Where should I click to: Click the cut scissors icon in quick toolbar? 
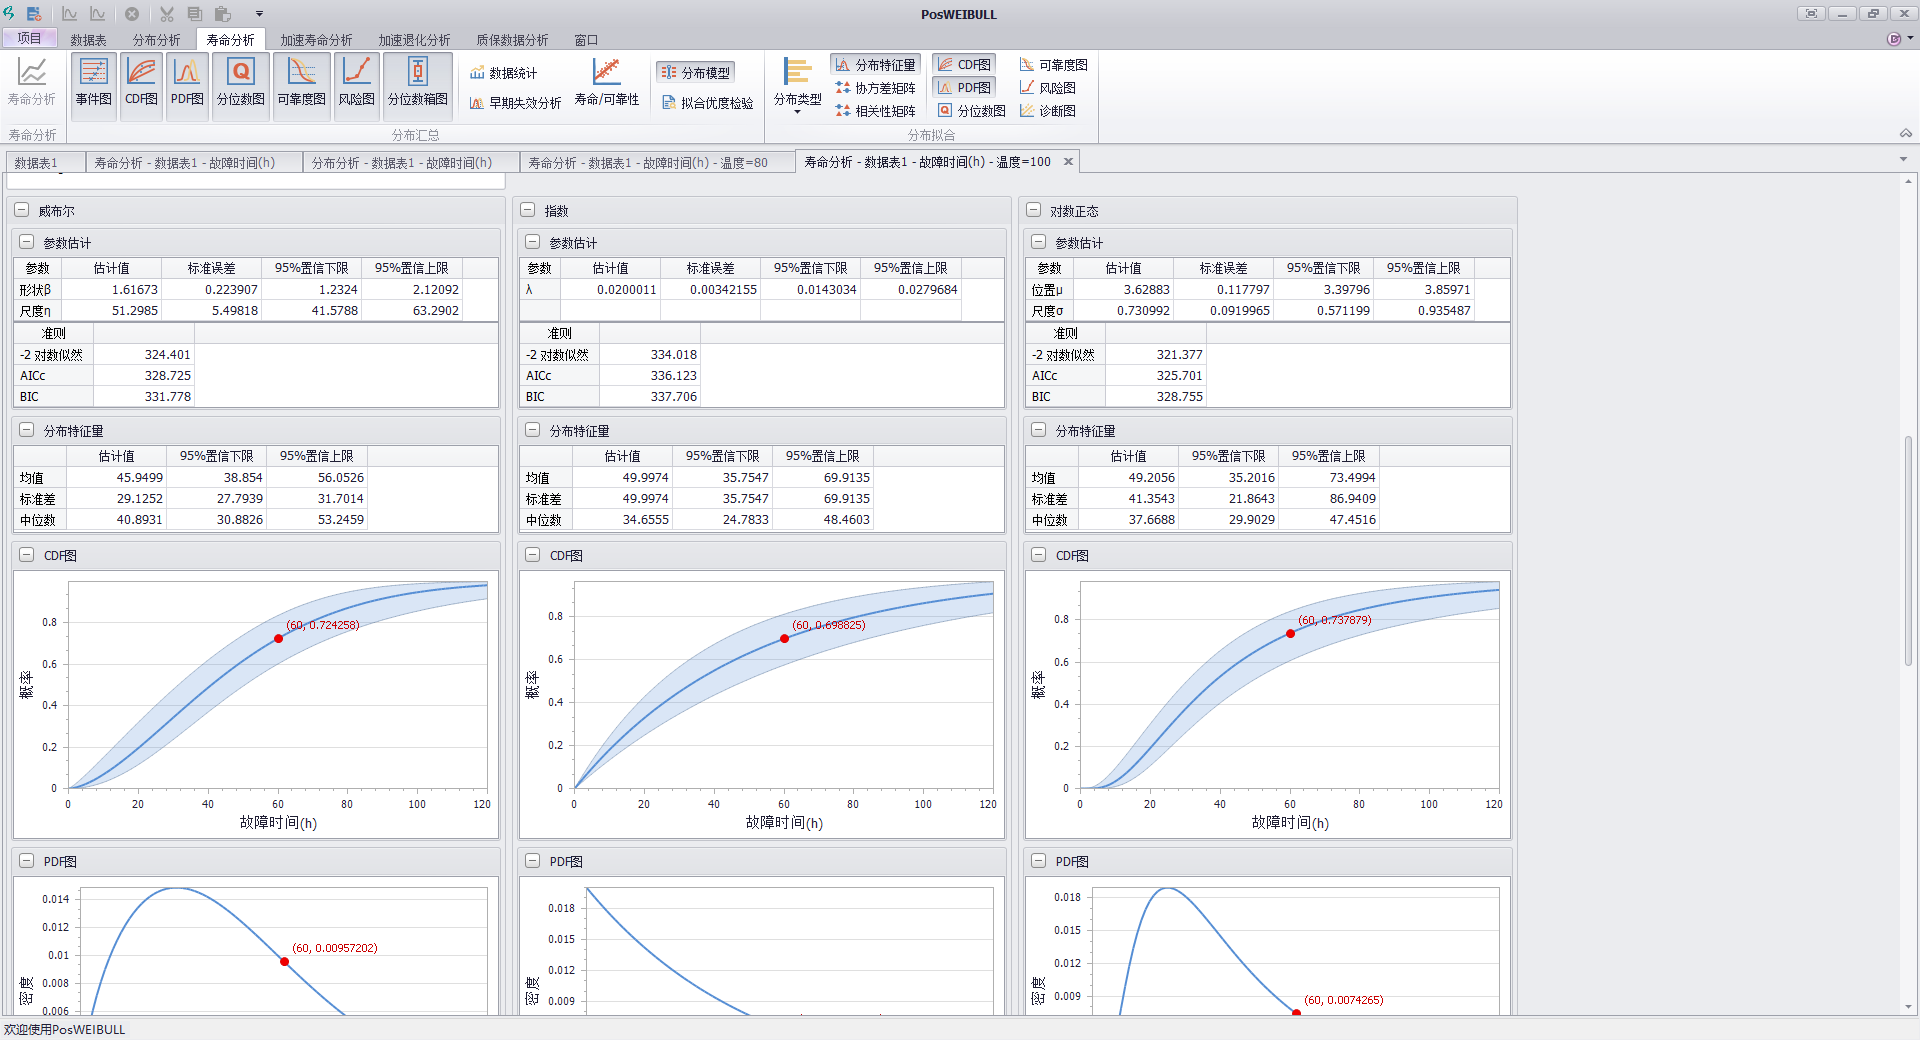point(167,14)
